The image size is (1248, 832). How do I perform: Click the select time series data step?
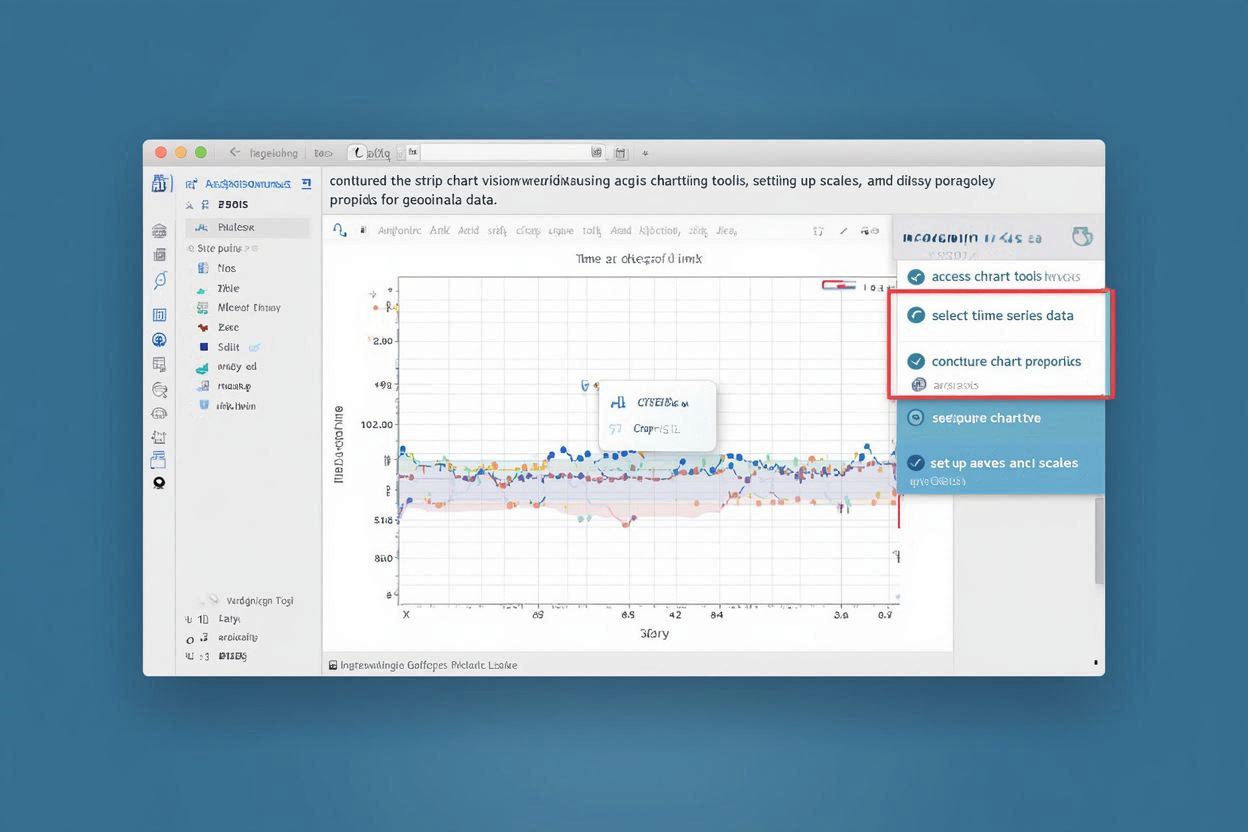click(x=1000, y=314)
